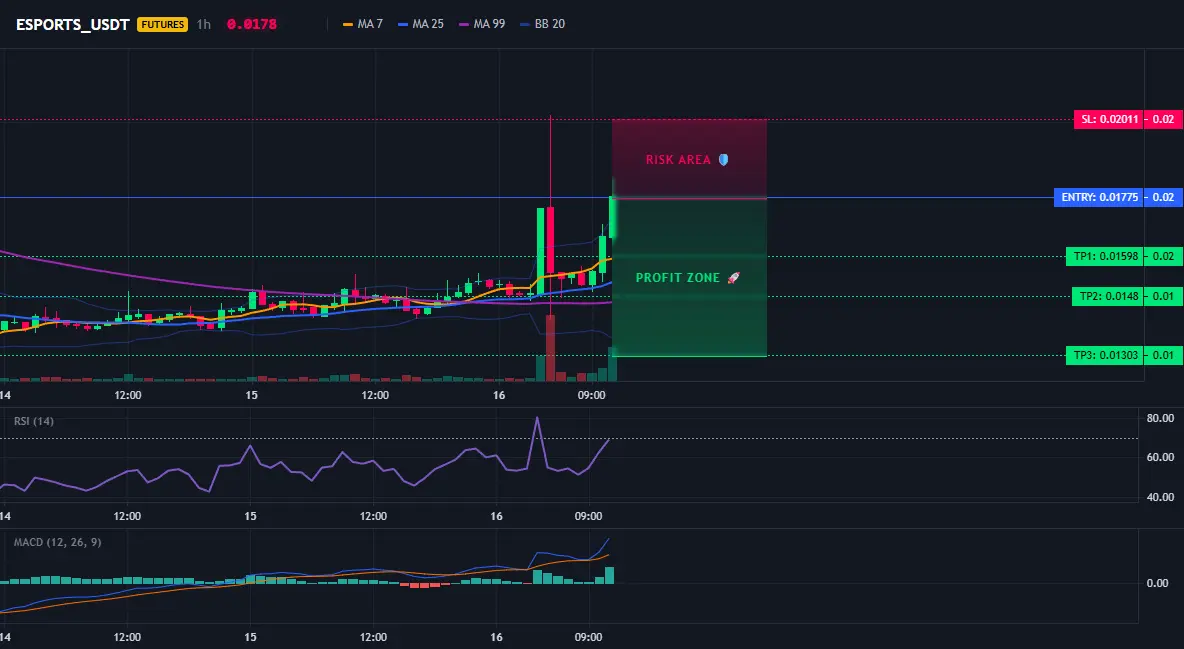Image resolution: width=1184 pixels, height=649 pixels.
Task: Click the TP2: 0.0148 label
Action: 1108,296
